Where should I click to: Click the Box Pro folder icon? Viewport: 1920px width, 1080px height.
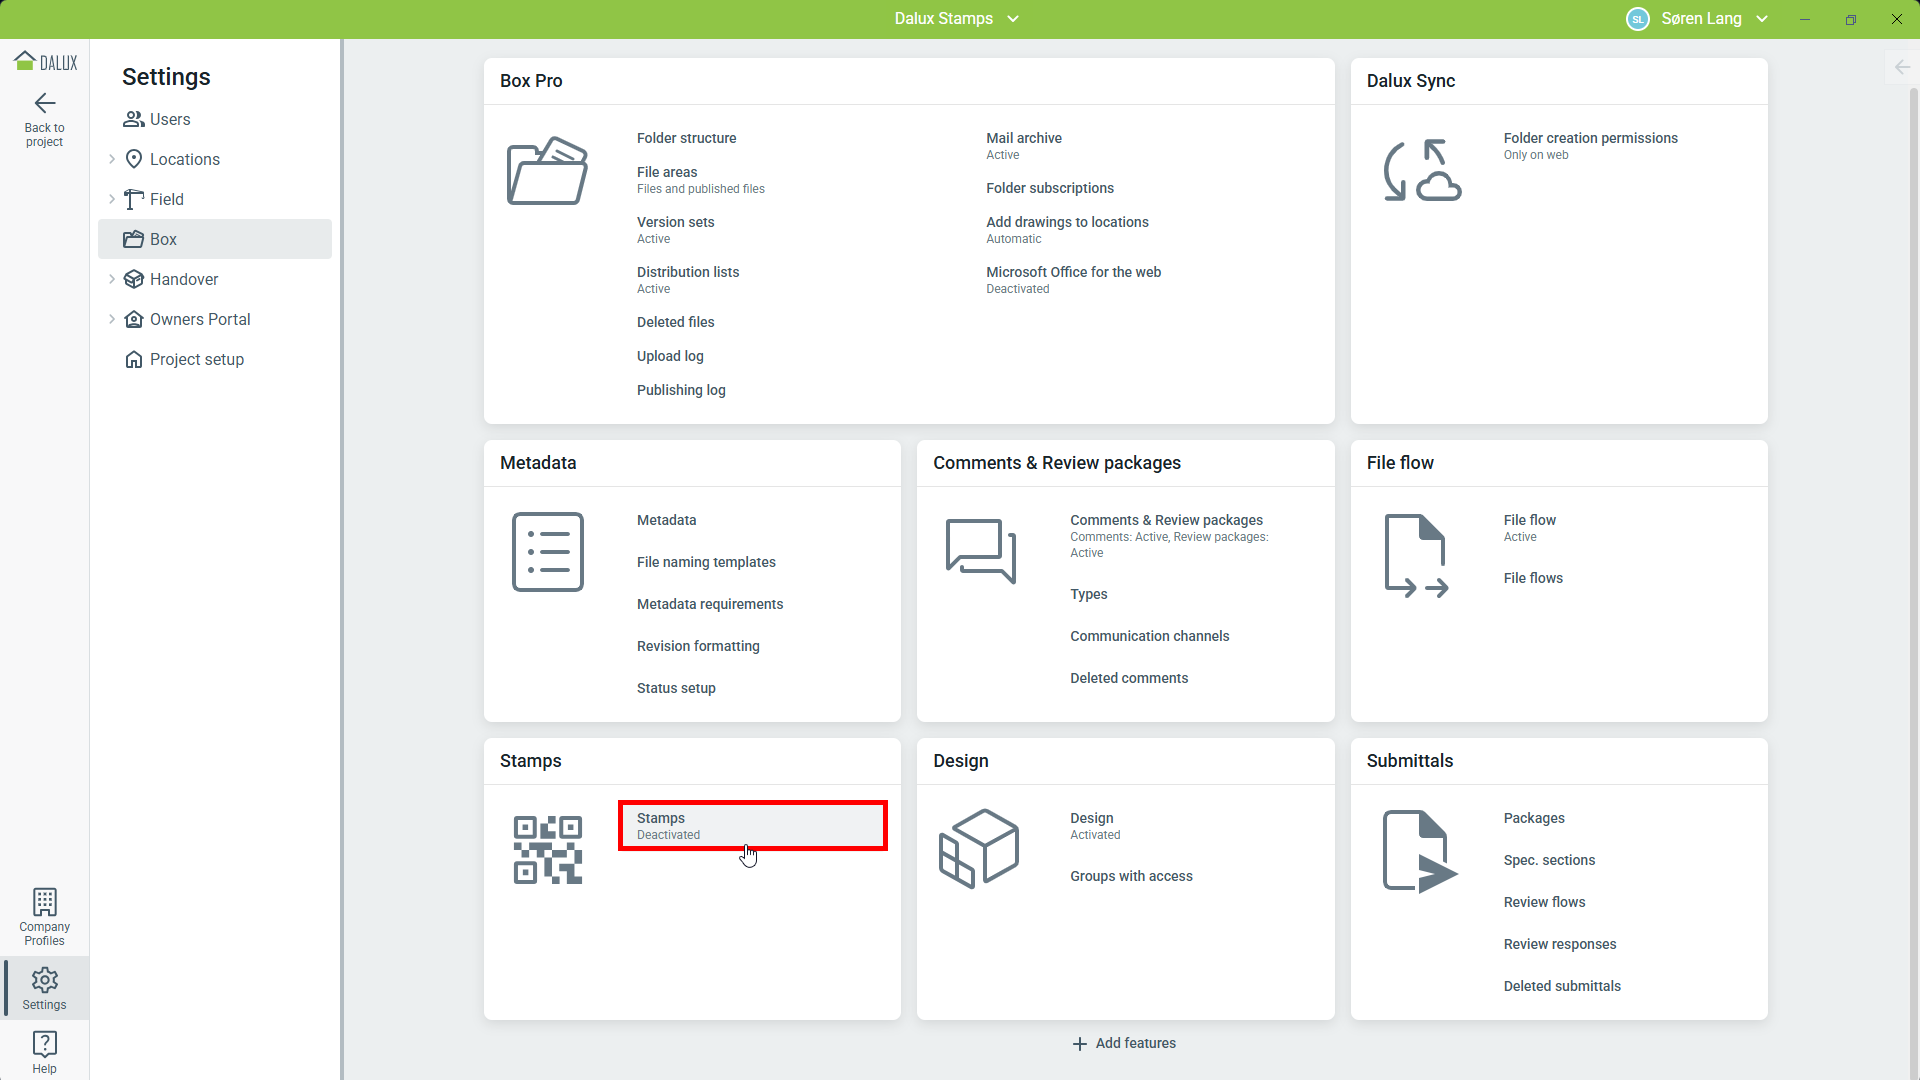(547, 171)
